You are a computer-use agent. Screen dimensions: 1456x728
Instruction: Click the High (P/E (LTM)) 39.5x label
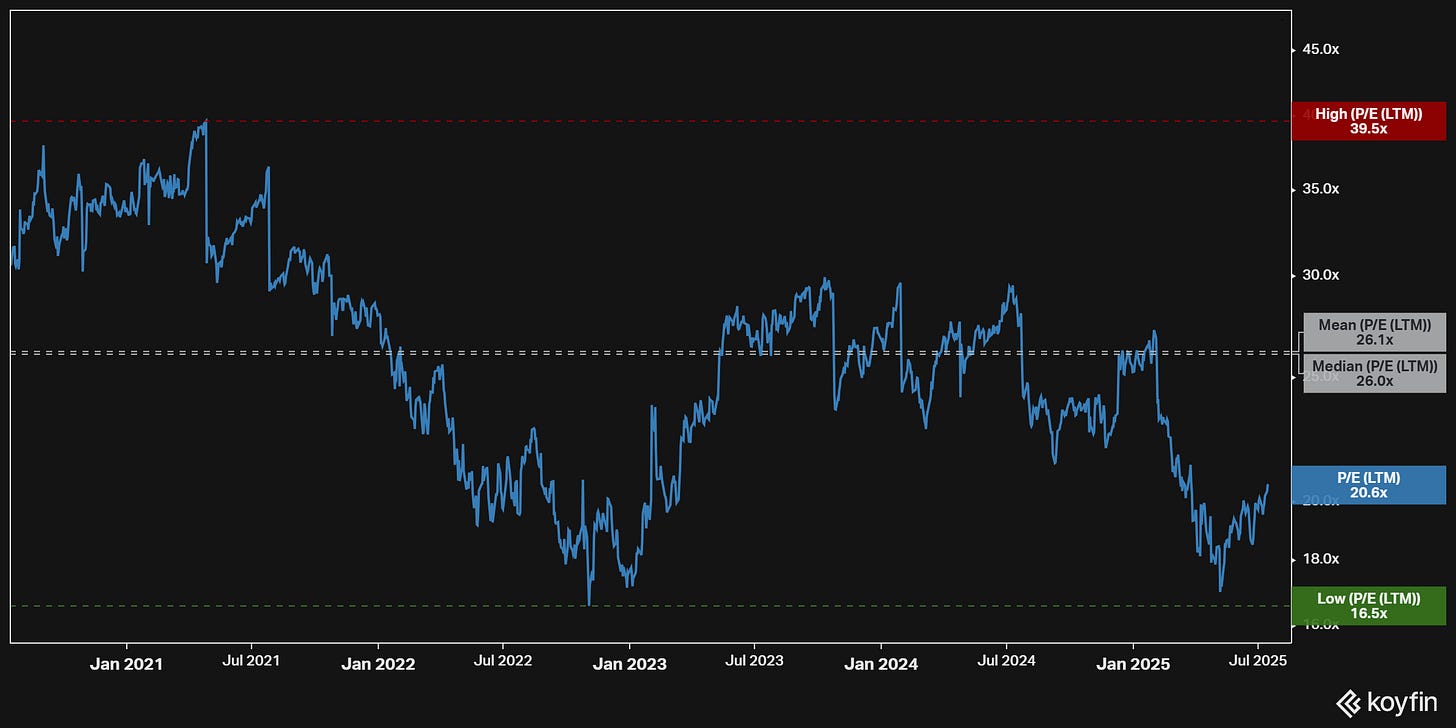point(1368,121)
